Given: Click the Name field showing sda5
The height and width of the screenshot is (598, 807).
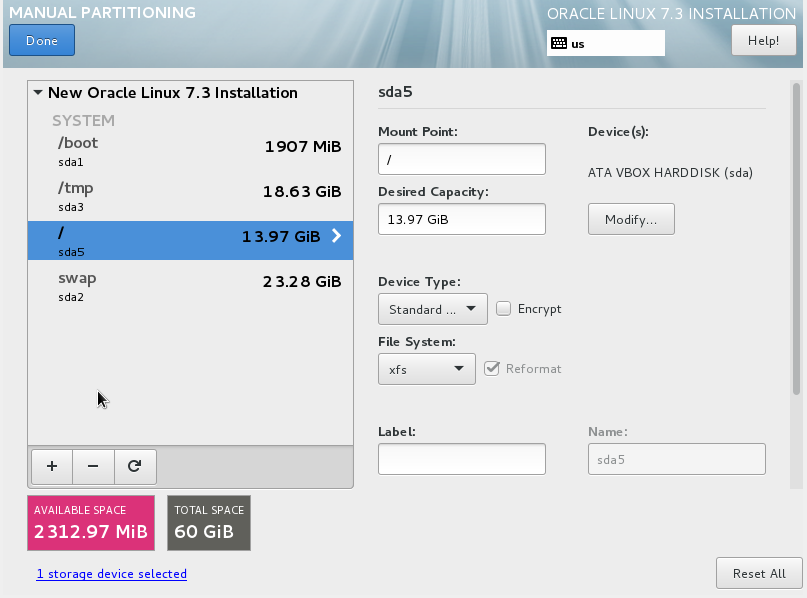Looking at the screenshot, I should click(x=677, y=459).
